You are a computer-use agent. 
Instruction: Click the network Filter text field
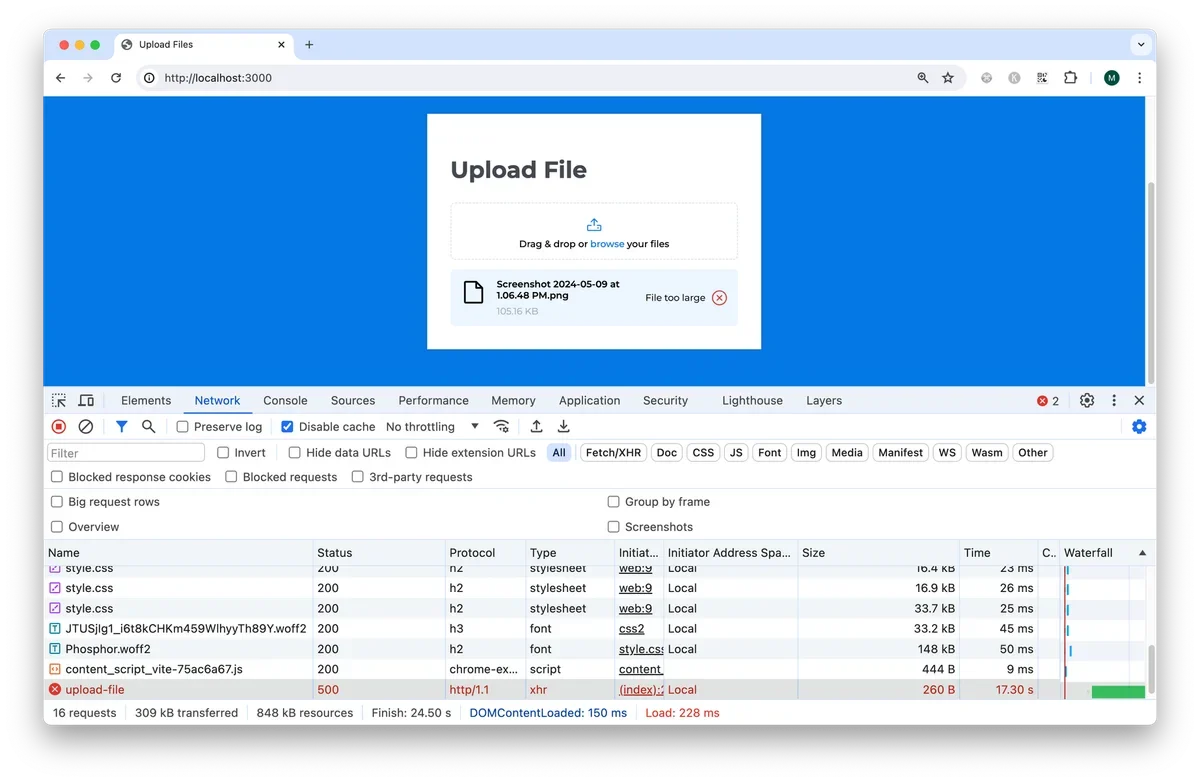pos(126,452)
